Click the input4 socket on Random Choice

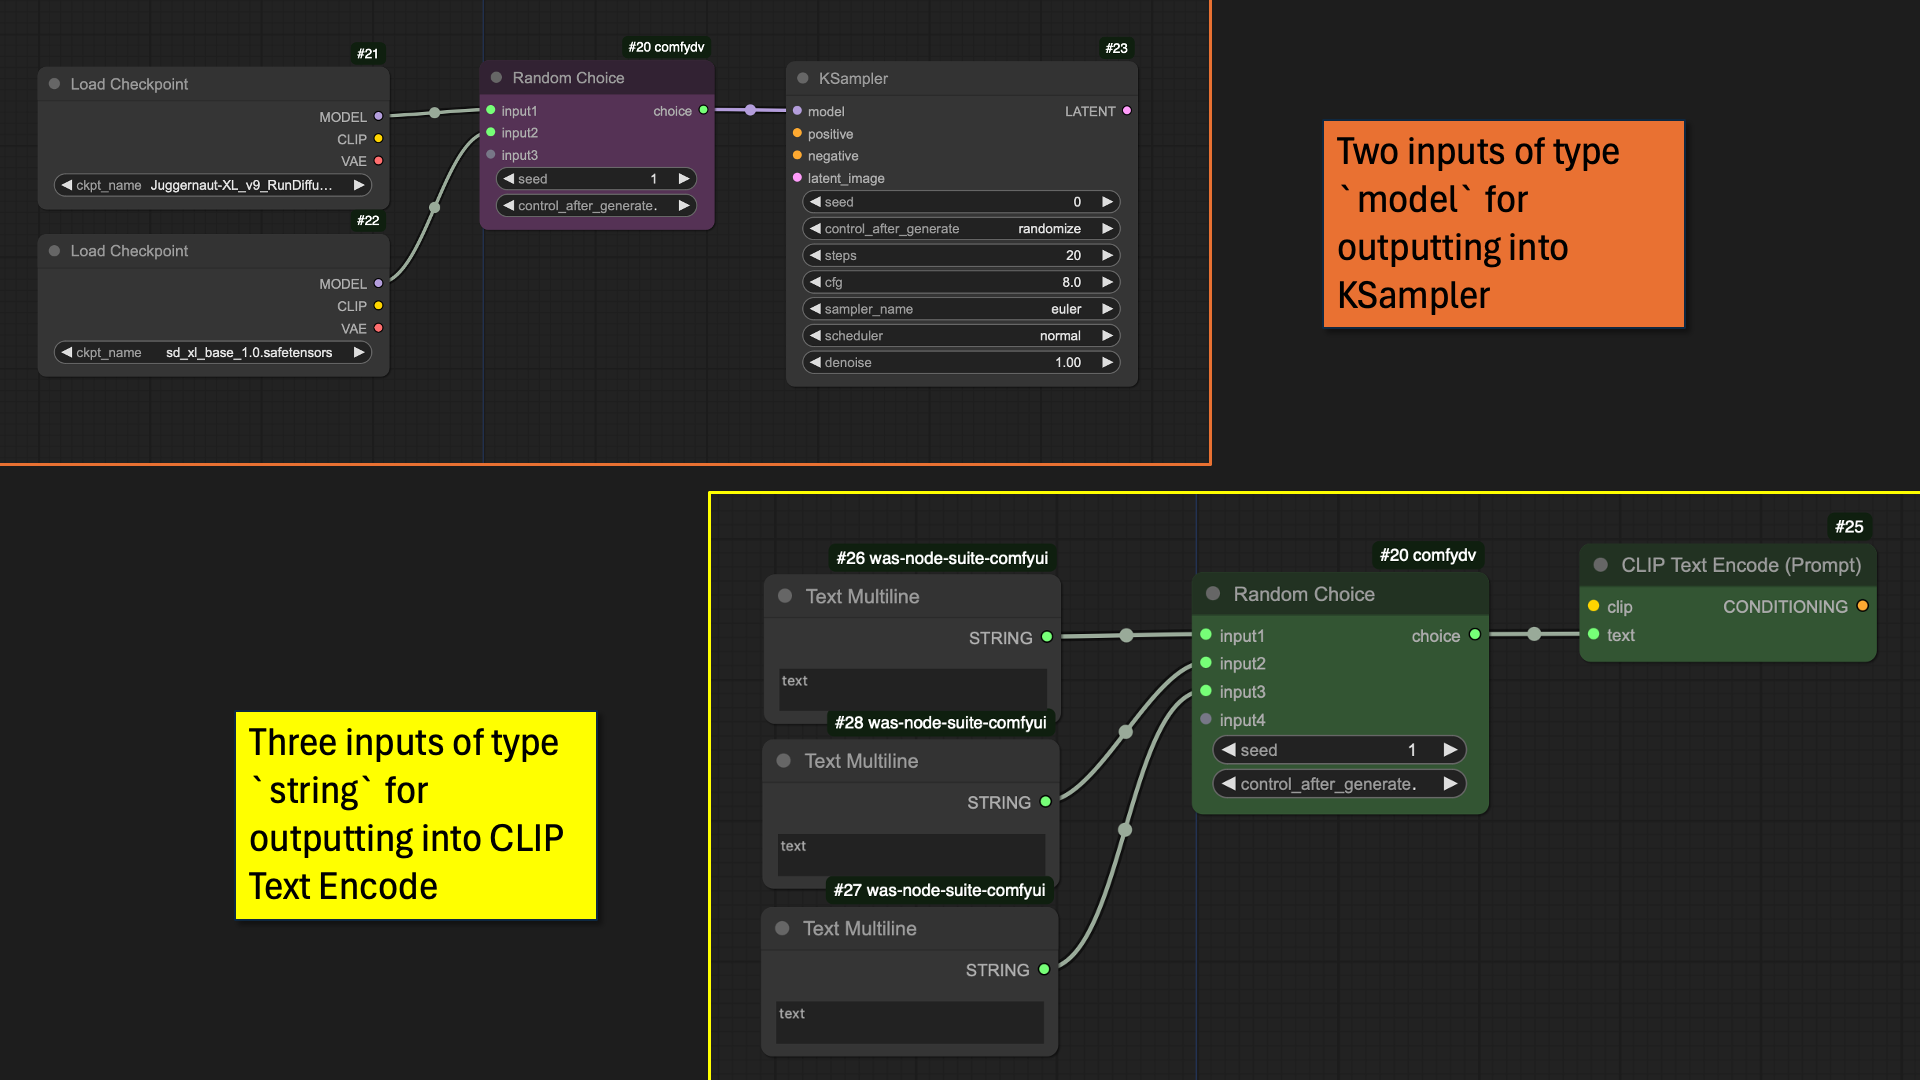coord(1206,719)
